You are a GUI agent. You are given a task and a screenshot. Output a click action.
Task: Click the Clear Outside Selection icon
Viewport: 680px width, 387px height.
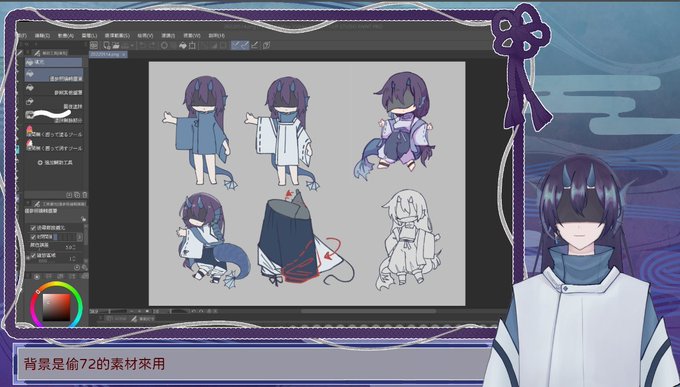[x=173, y=46]
